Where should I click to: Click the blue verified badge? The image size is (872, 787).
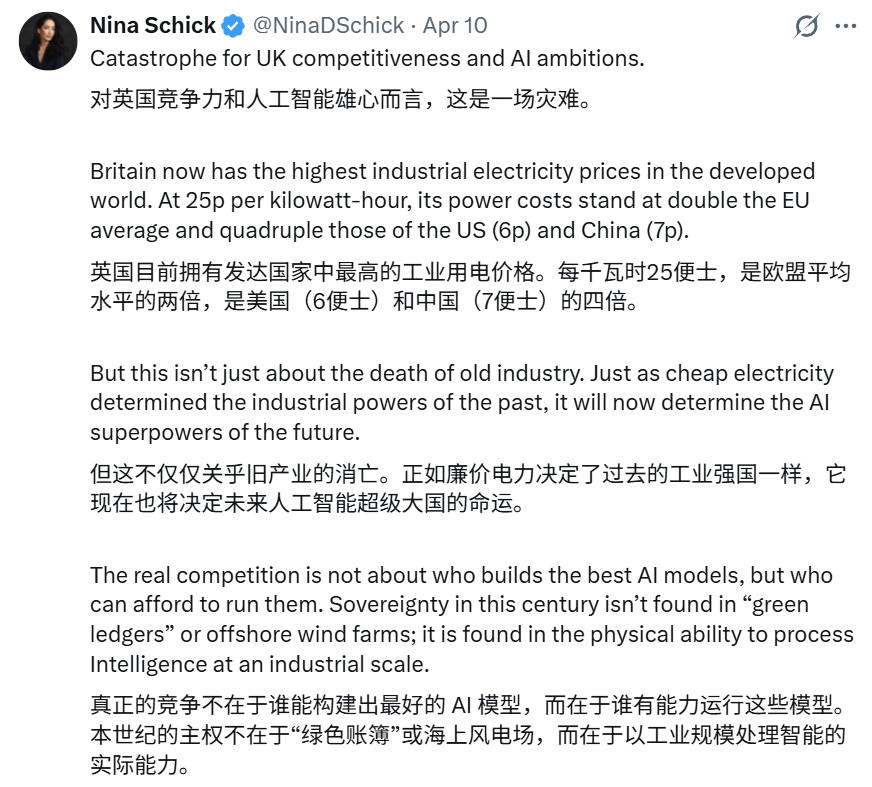(231, 25)
